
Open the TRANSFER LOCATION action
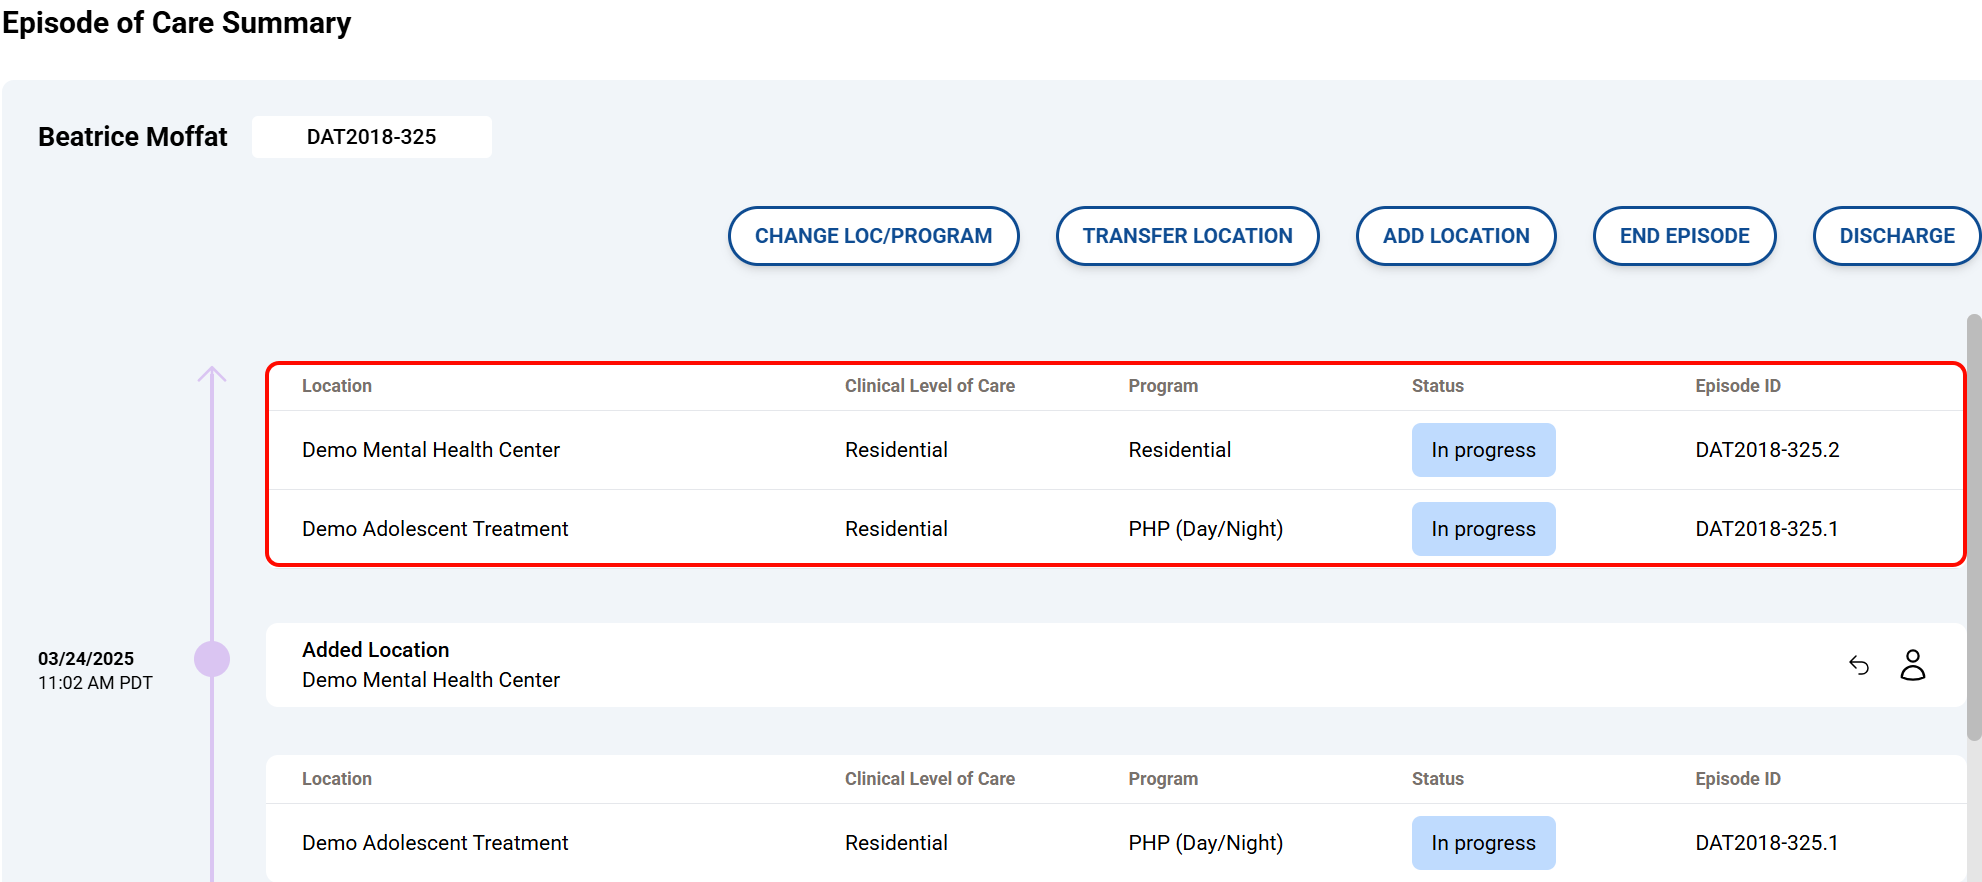[x=1187, y=236]
